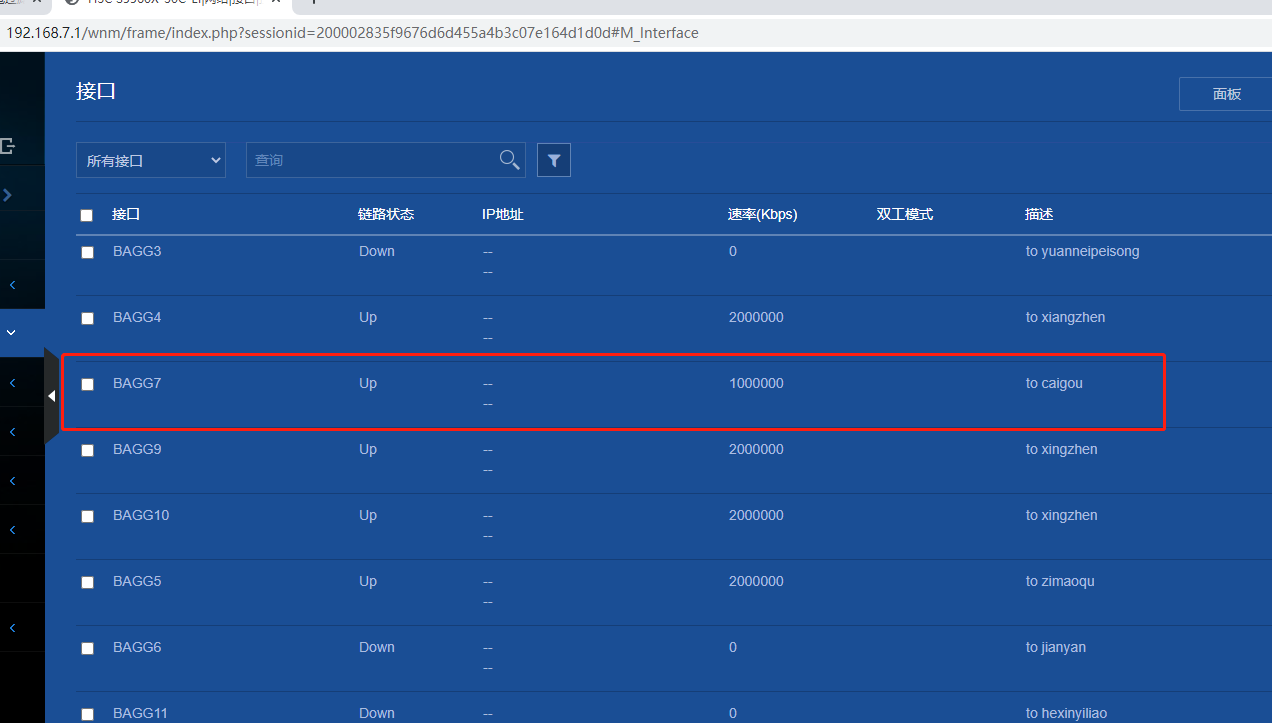Click the magnifier search icon in query box
1272x723 pixels.
[x=509, y=160]
